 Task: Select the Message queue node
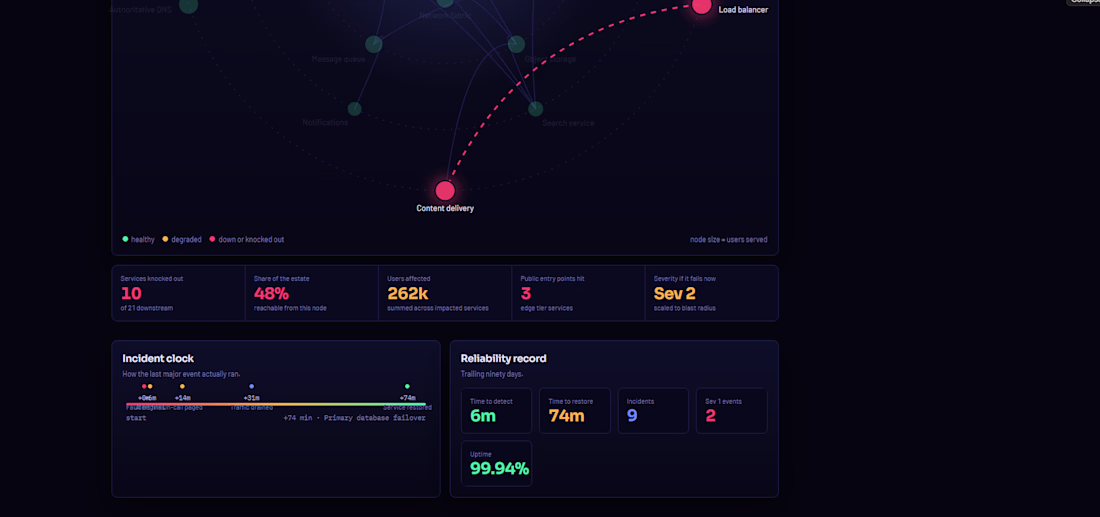(x=374, y=44)
